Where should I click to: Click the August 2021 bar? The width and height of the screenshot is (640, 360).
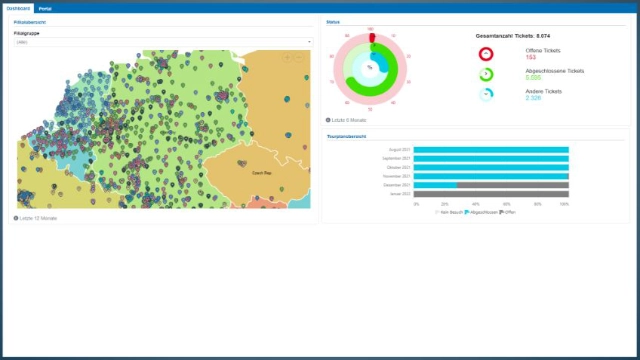[x=491, y=150]
